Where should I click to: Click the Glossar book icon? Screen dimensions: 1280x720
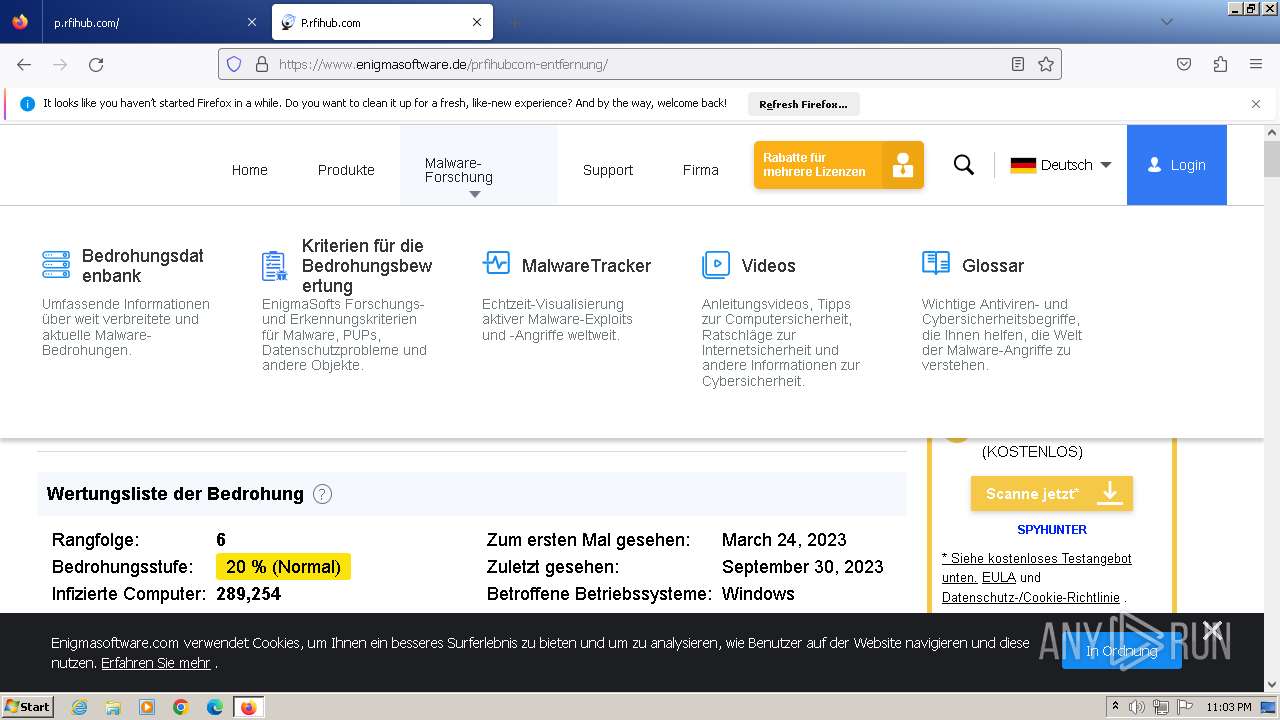click(x=936, y=264)
